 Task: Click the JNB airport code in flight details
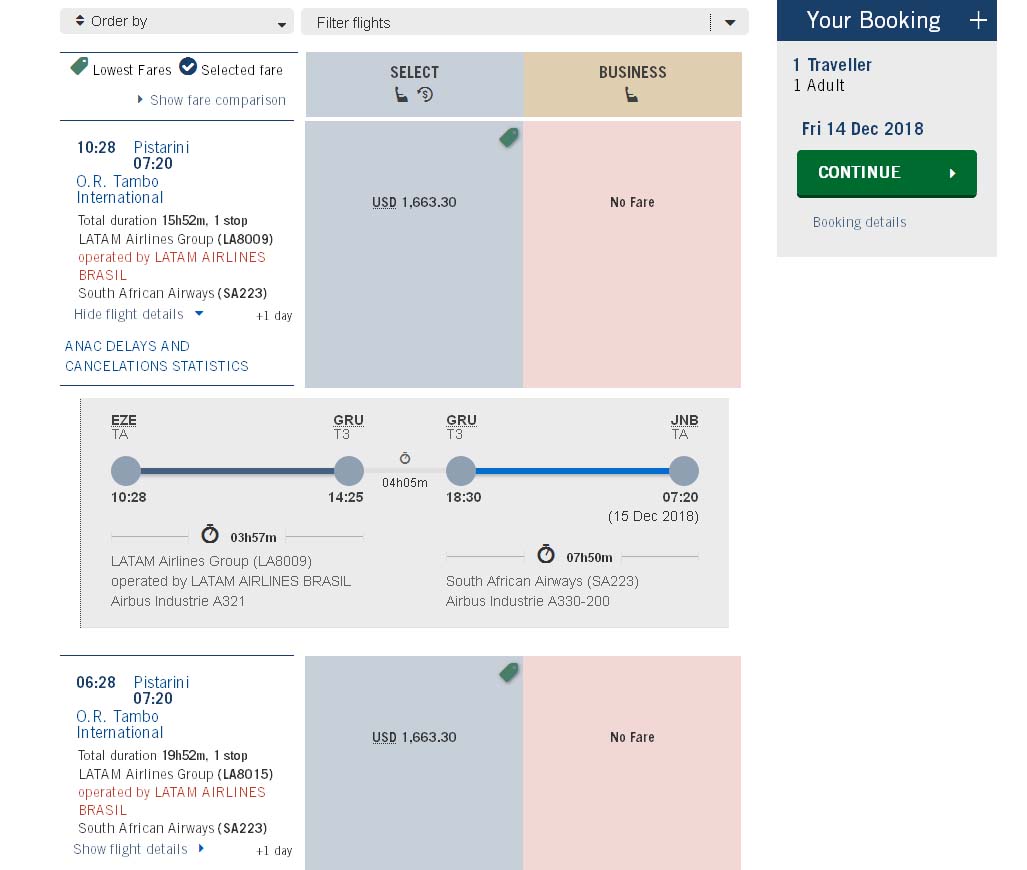(x=684, y=420)
